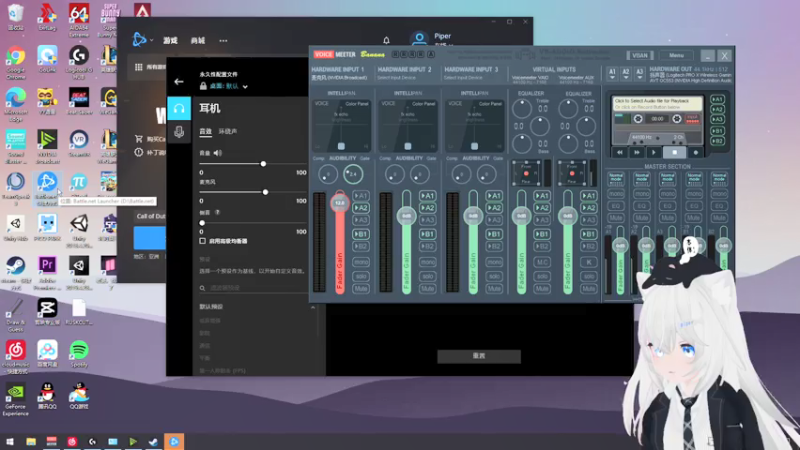Open the Windows Start menu

click(10, 441)
